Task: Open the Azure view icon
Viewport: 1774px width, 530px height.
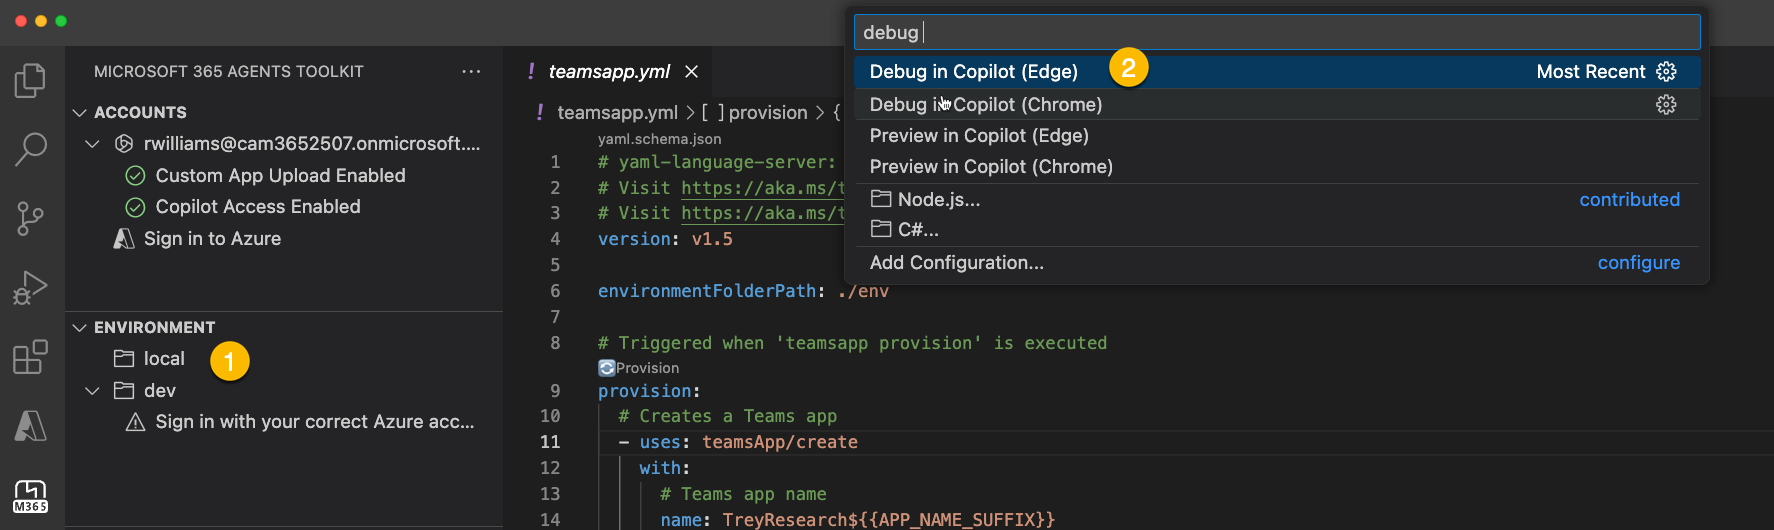Action: click(x=31, y=426)
